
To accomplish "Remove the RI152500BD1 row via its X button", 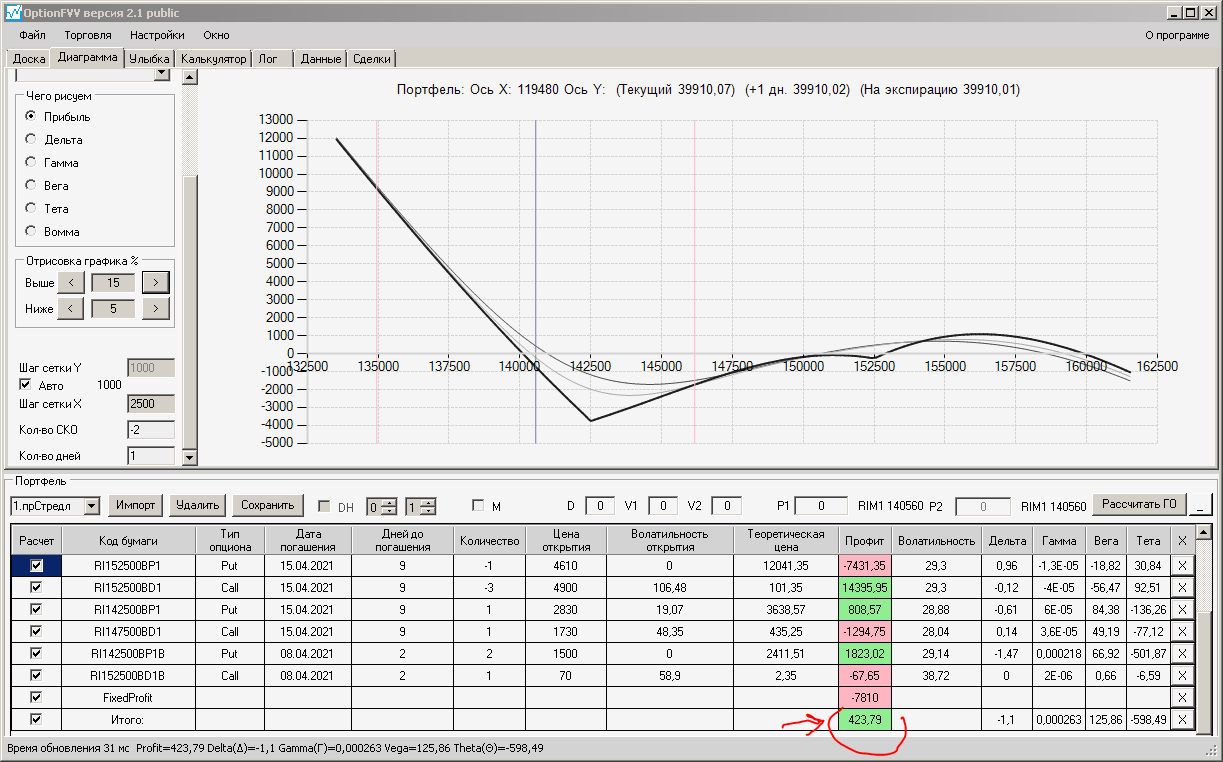I will click(1182, 588).
